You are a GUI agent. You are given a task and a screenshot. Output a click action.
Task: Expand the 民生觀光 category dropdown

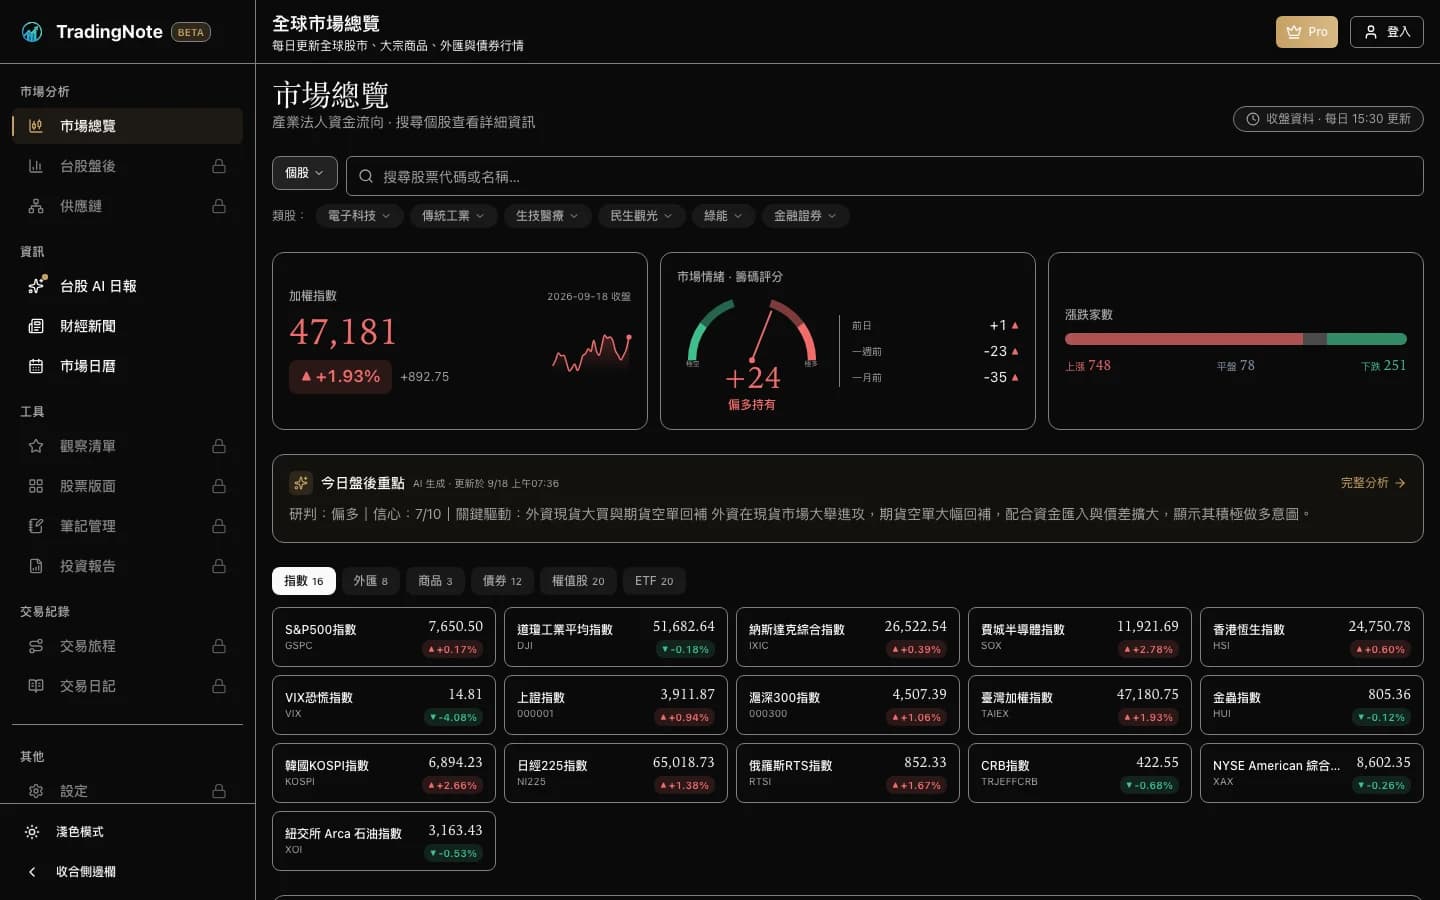[642, 216]
